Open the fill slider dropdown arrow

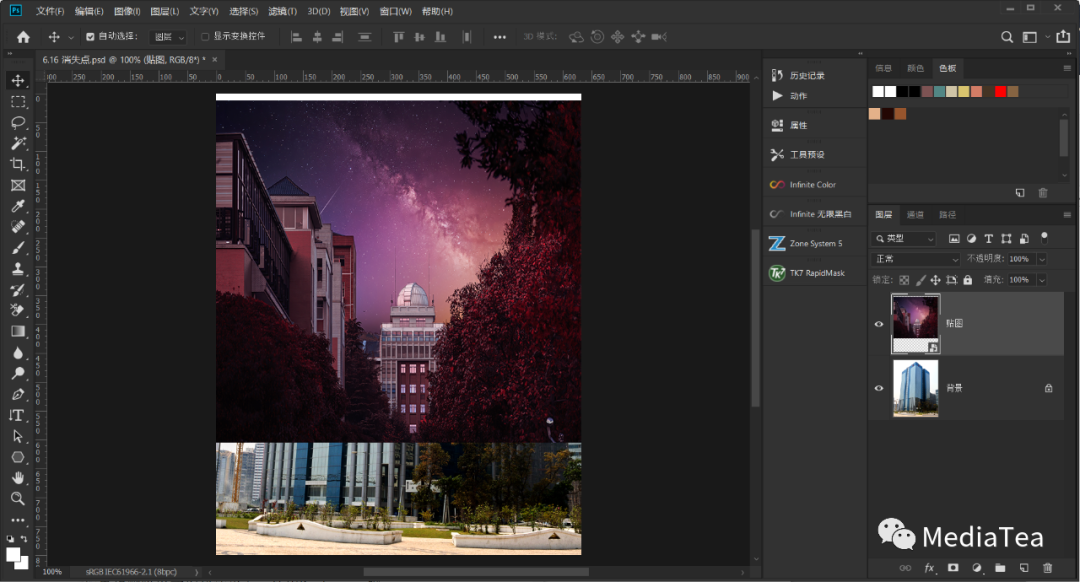[x=1041, y=280]
